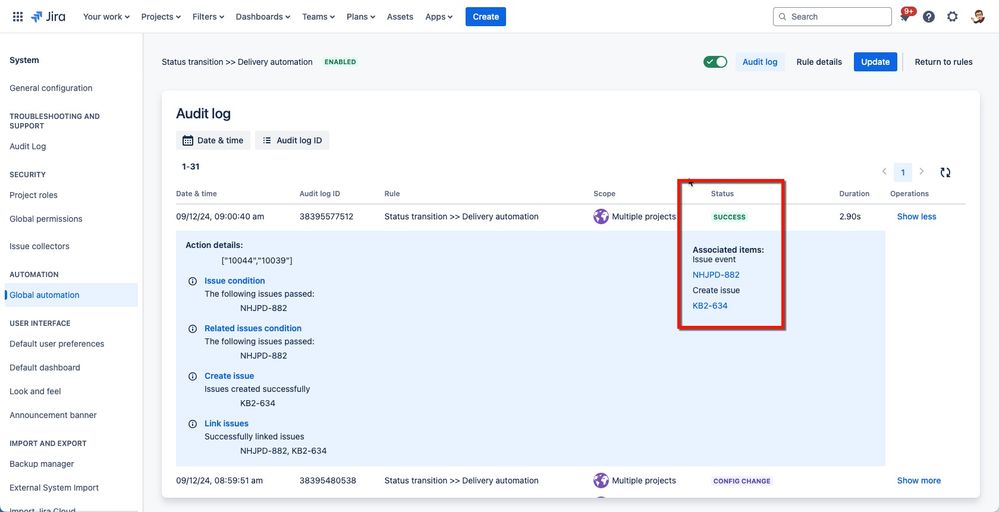
Task: Open Default user preferences in sidebar
Action: coord(57,343)
